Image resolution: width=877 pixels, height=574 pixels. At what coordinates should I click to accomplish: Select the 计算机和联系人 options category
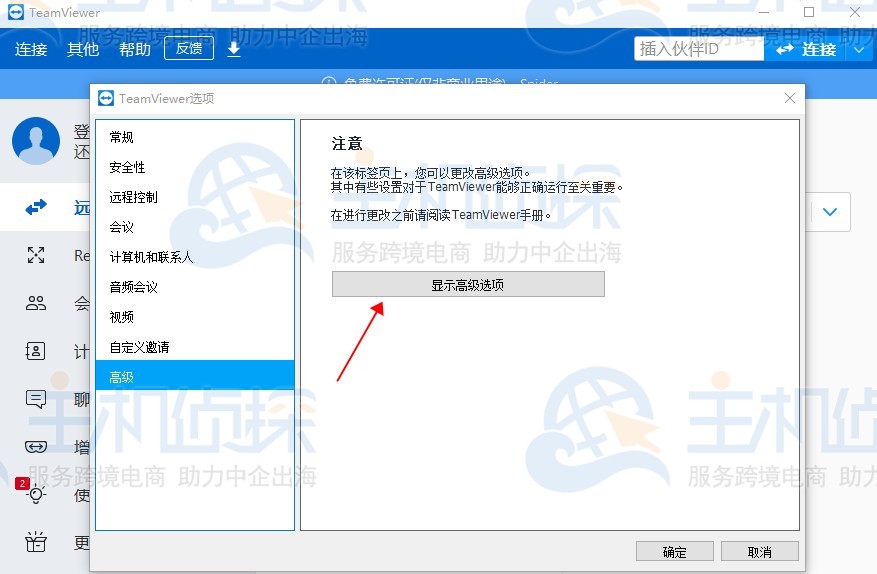[195, 257]
